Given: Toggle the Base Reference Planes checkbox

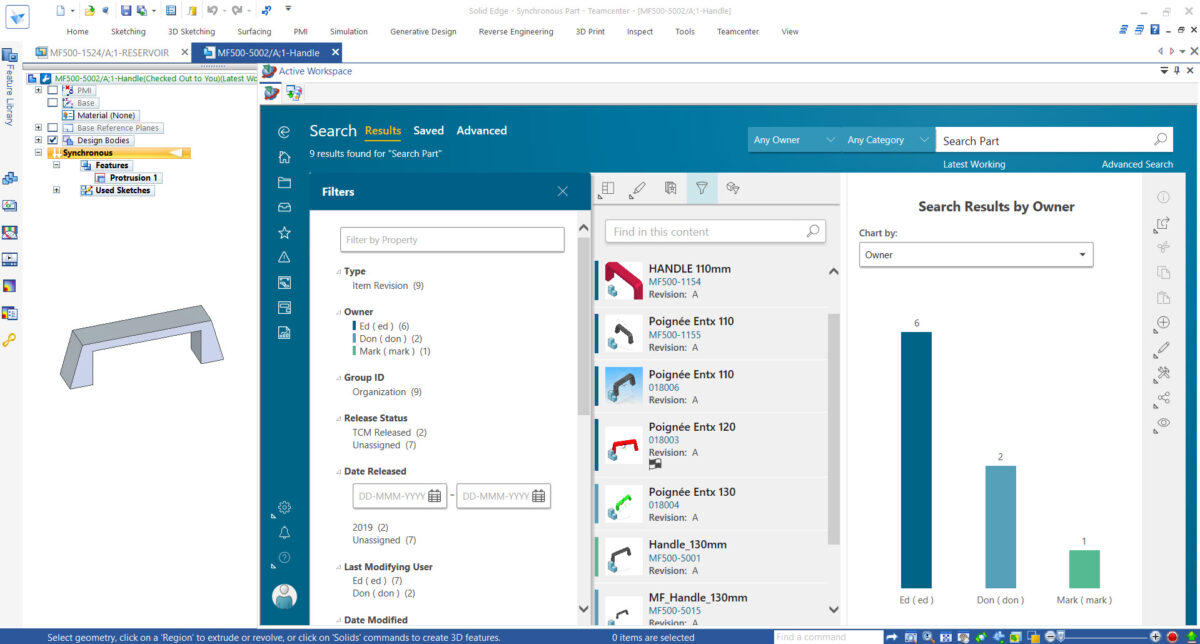Looking at the screenshot, I should [x=53, y=128].
